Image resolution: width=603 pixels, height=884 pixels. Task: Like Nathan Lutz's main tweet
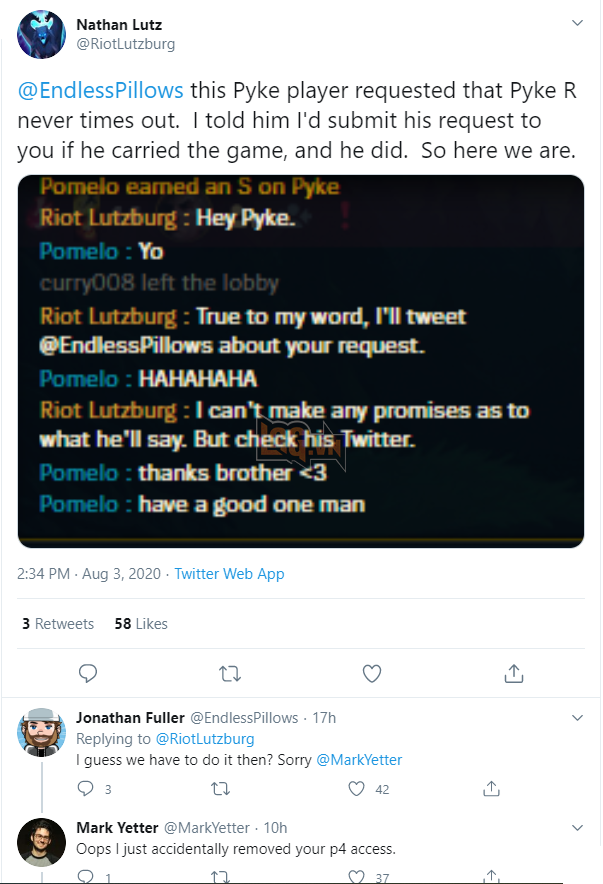(x=372, y=673)
